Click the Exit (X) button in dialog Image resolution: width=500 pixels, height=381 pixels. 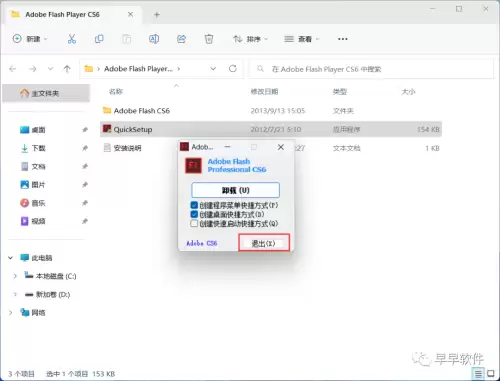pos(264,243)
